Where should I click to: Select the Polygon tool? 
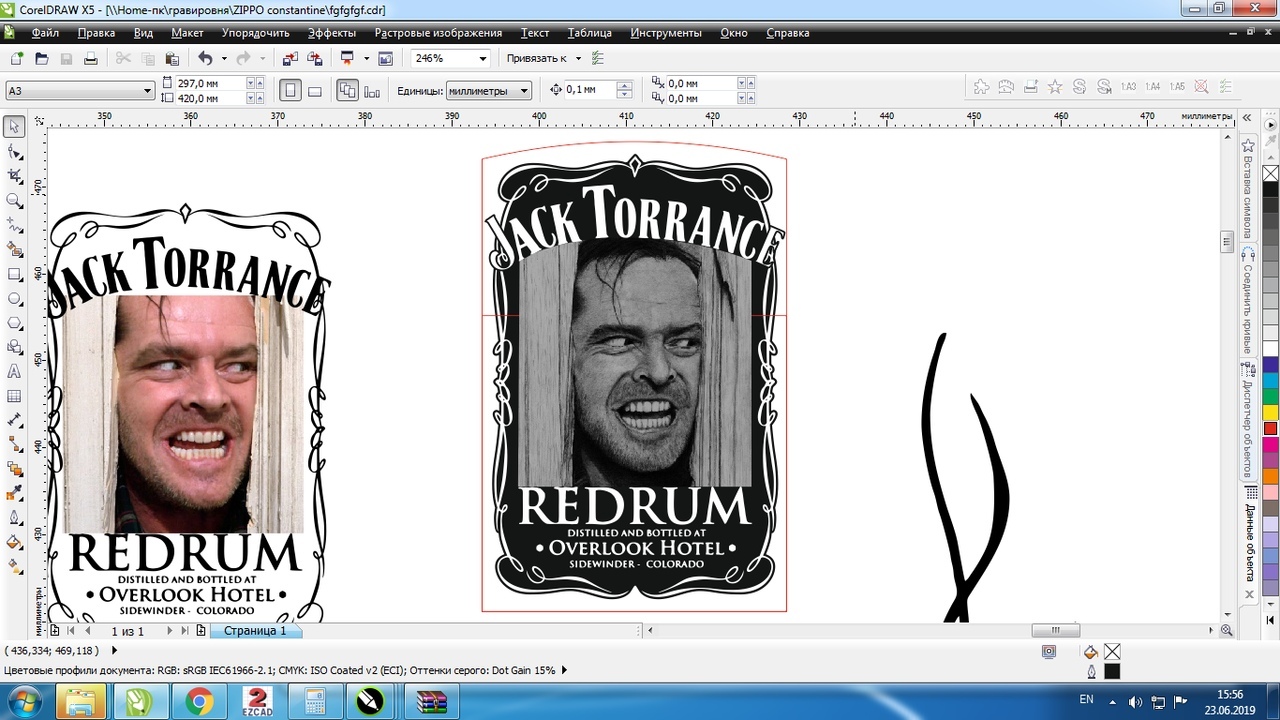[x=14, y=323]
